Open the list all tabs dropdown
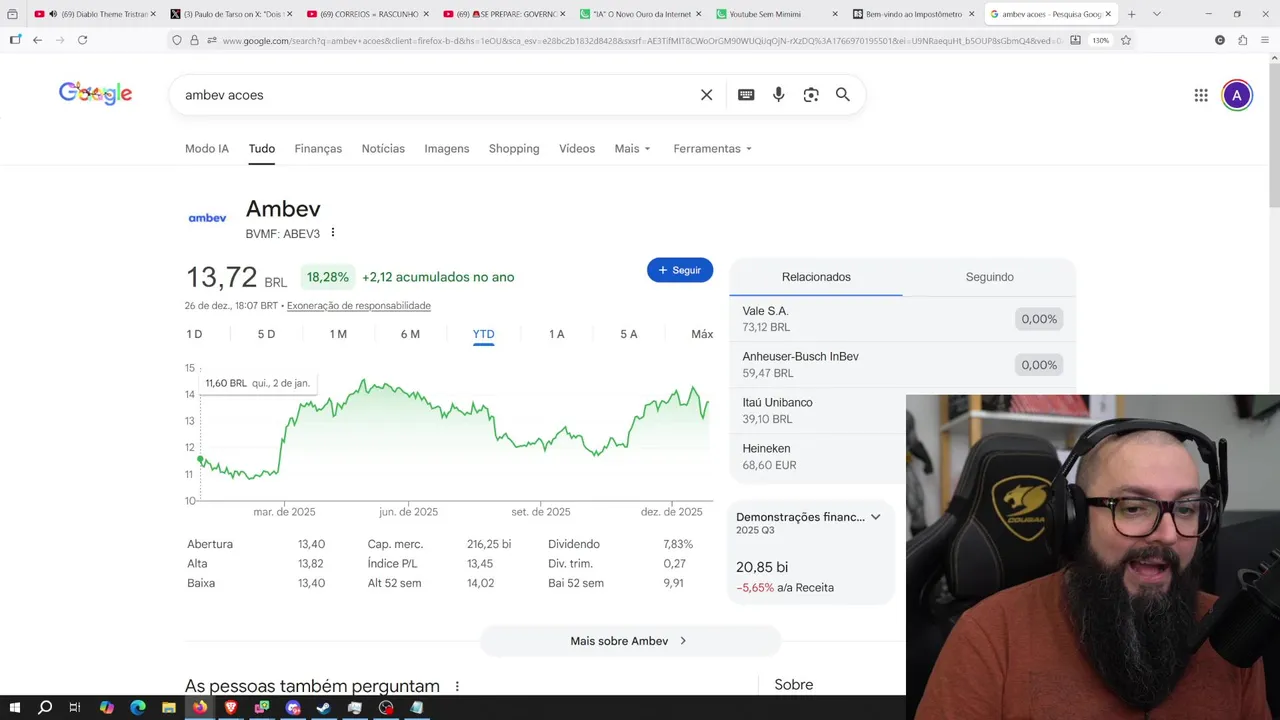This screenshot has width=1280, height=720. [1157, 14]
